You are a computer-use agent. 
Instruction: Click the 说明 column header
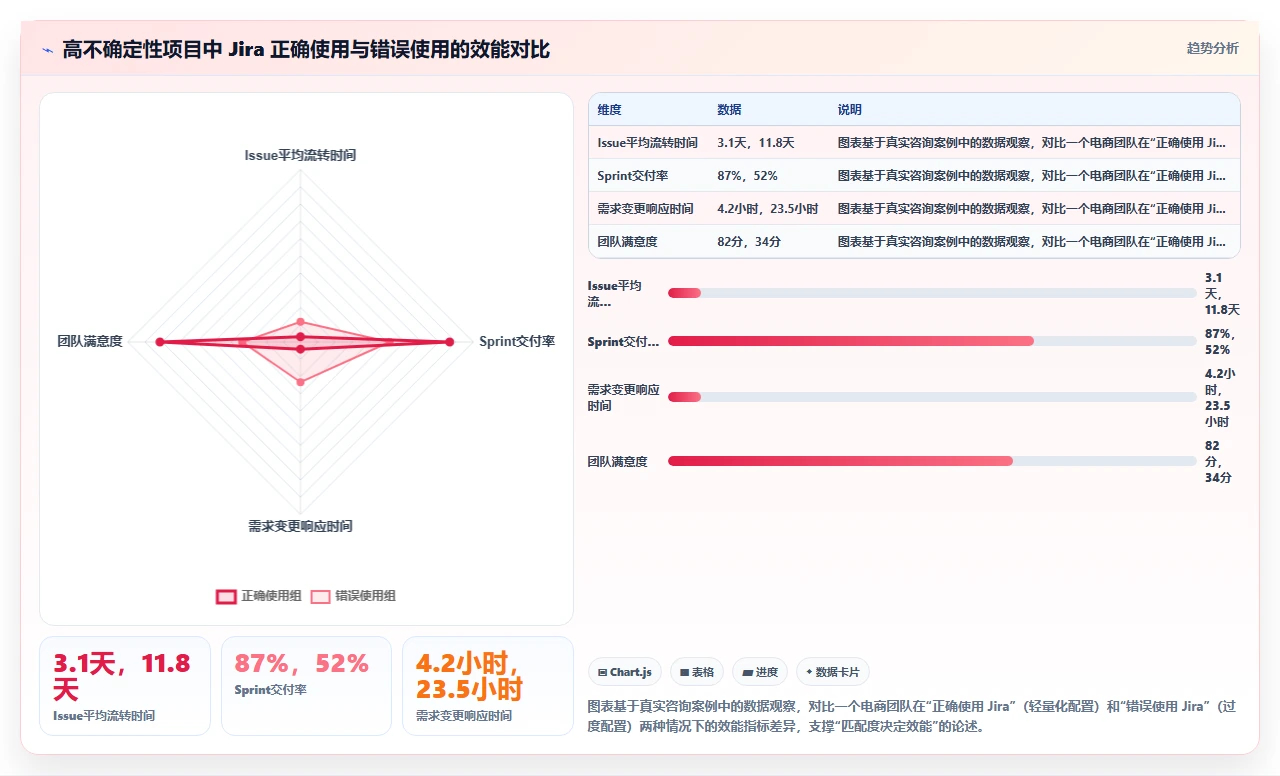tap(849, 110)
